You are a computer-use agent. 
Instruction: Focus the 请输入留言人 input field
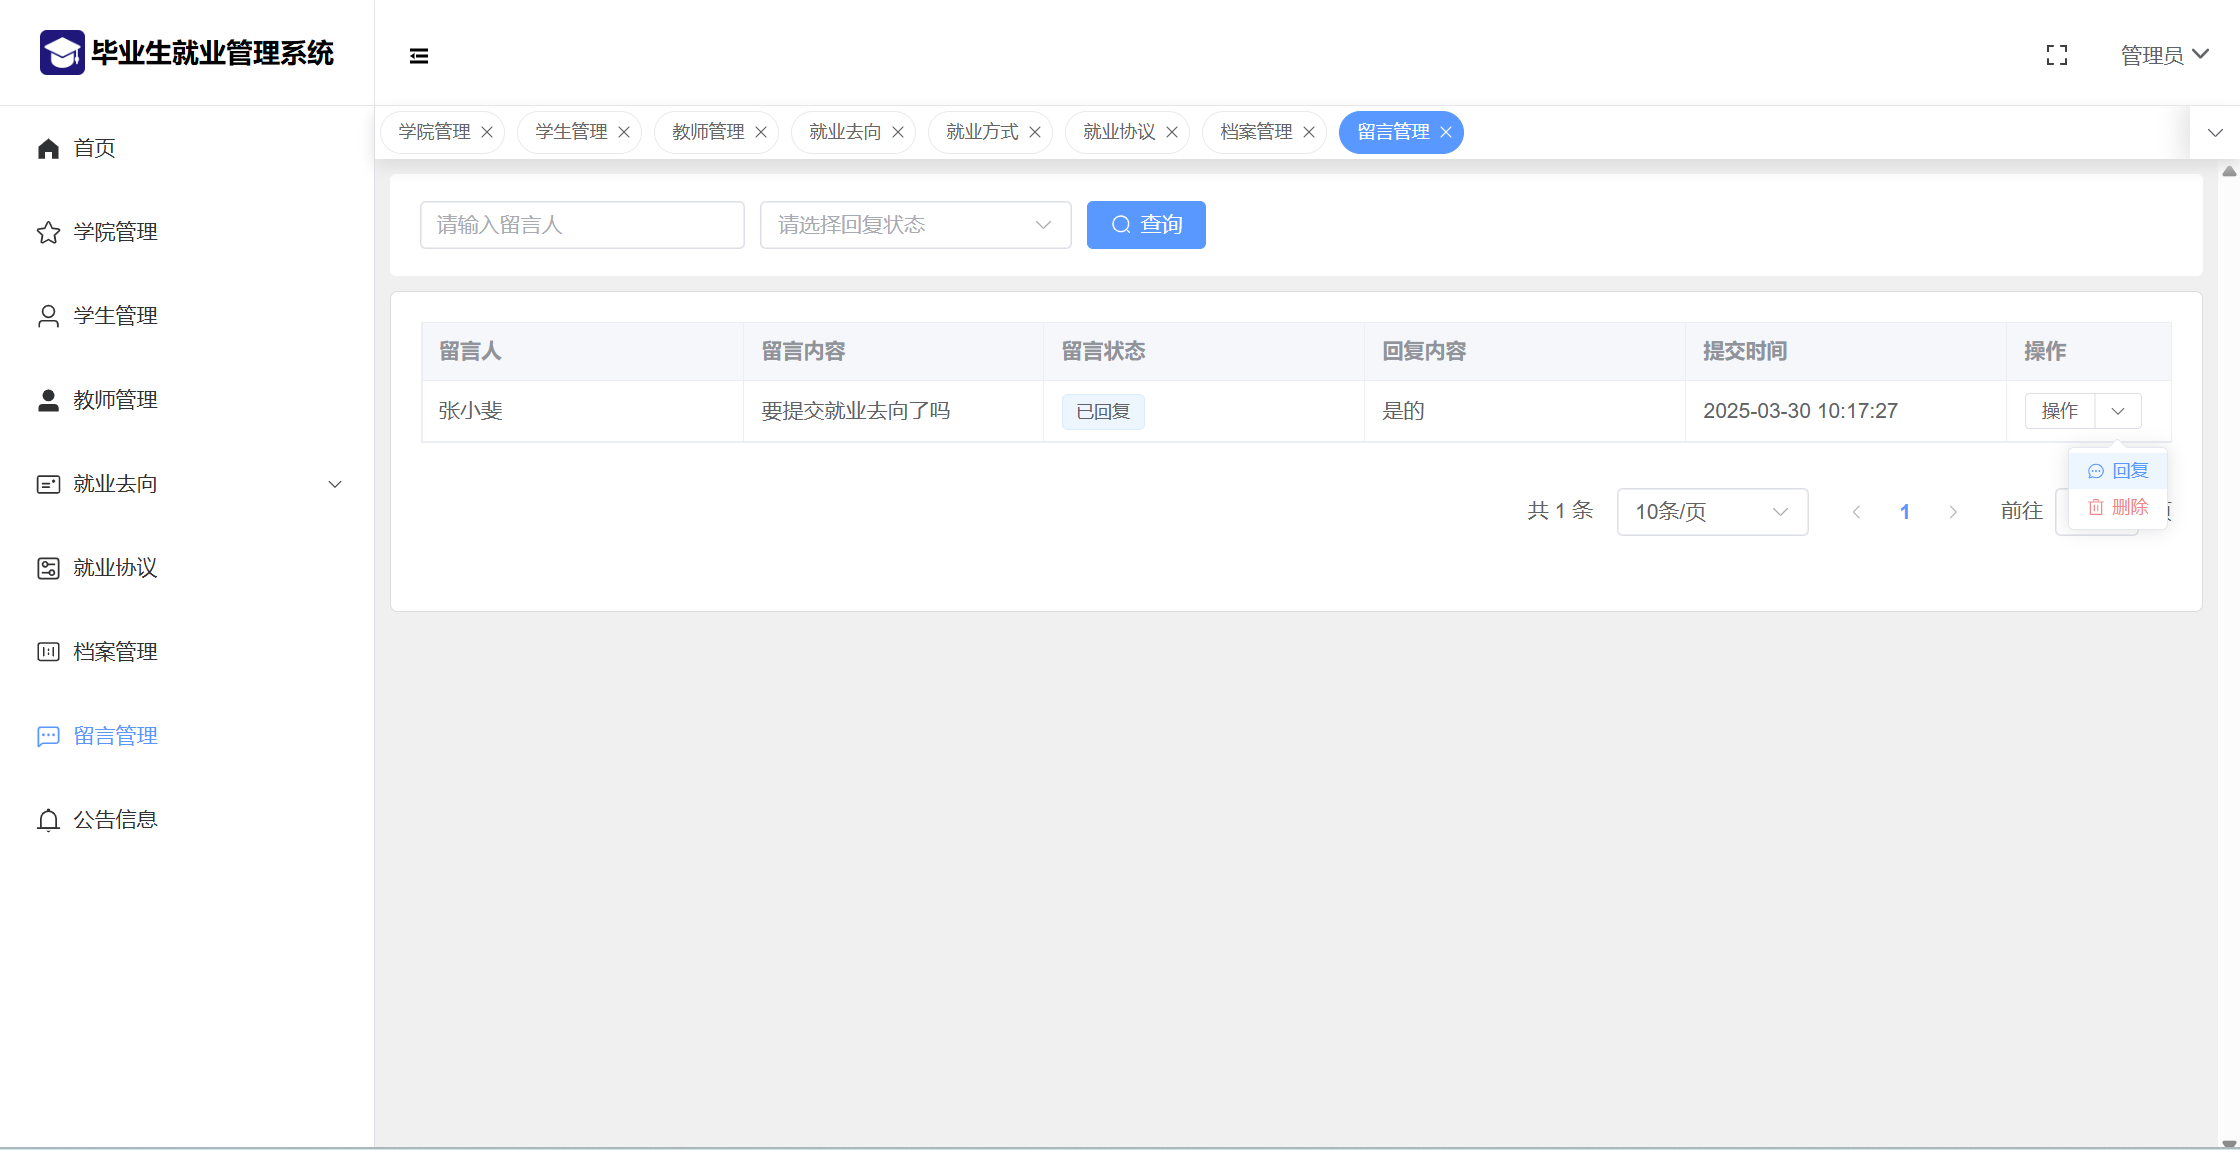[x=582, y=225]
